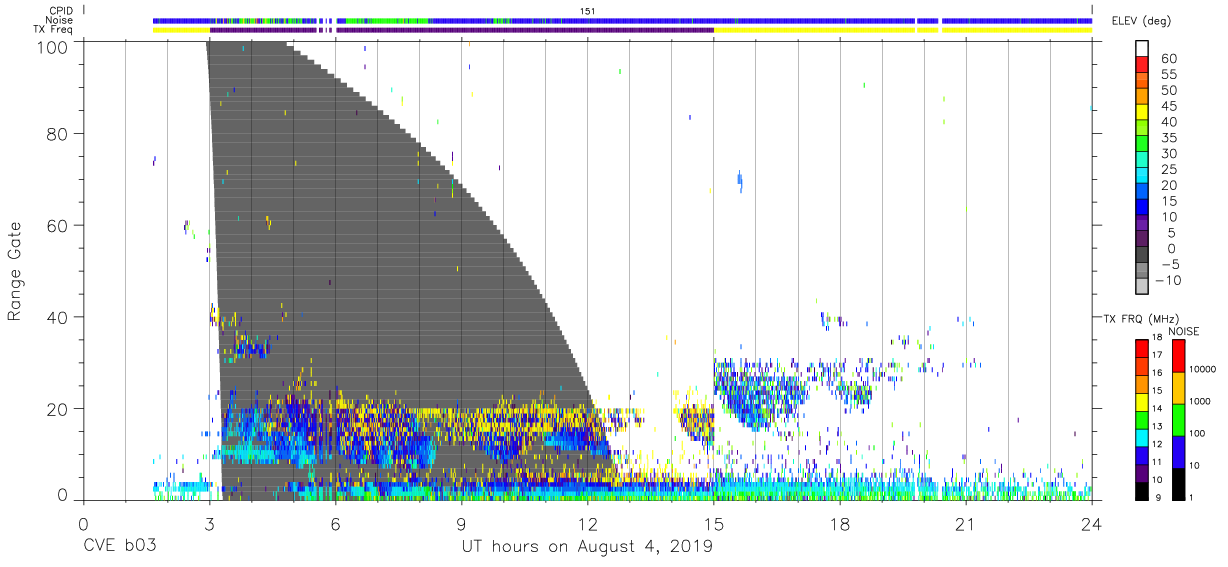Screen dimensions: 1228x567
Task: Click the black bottom swatch of NOISE colorbar
Action: coord(1178,484)
